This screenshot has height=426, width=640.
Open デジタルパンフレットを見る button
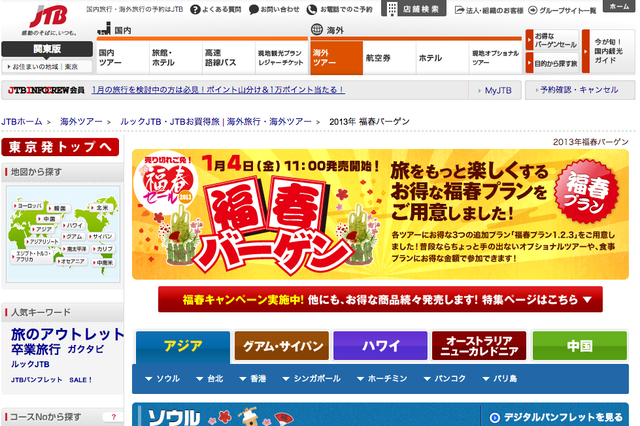pyautogui.click(x=556, y=417)
